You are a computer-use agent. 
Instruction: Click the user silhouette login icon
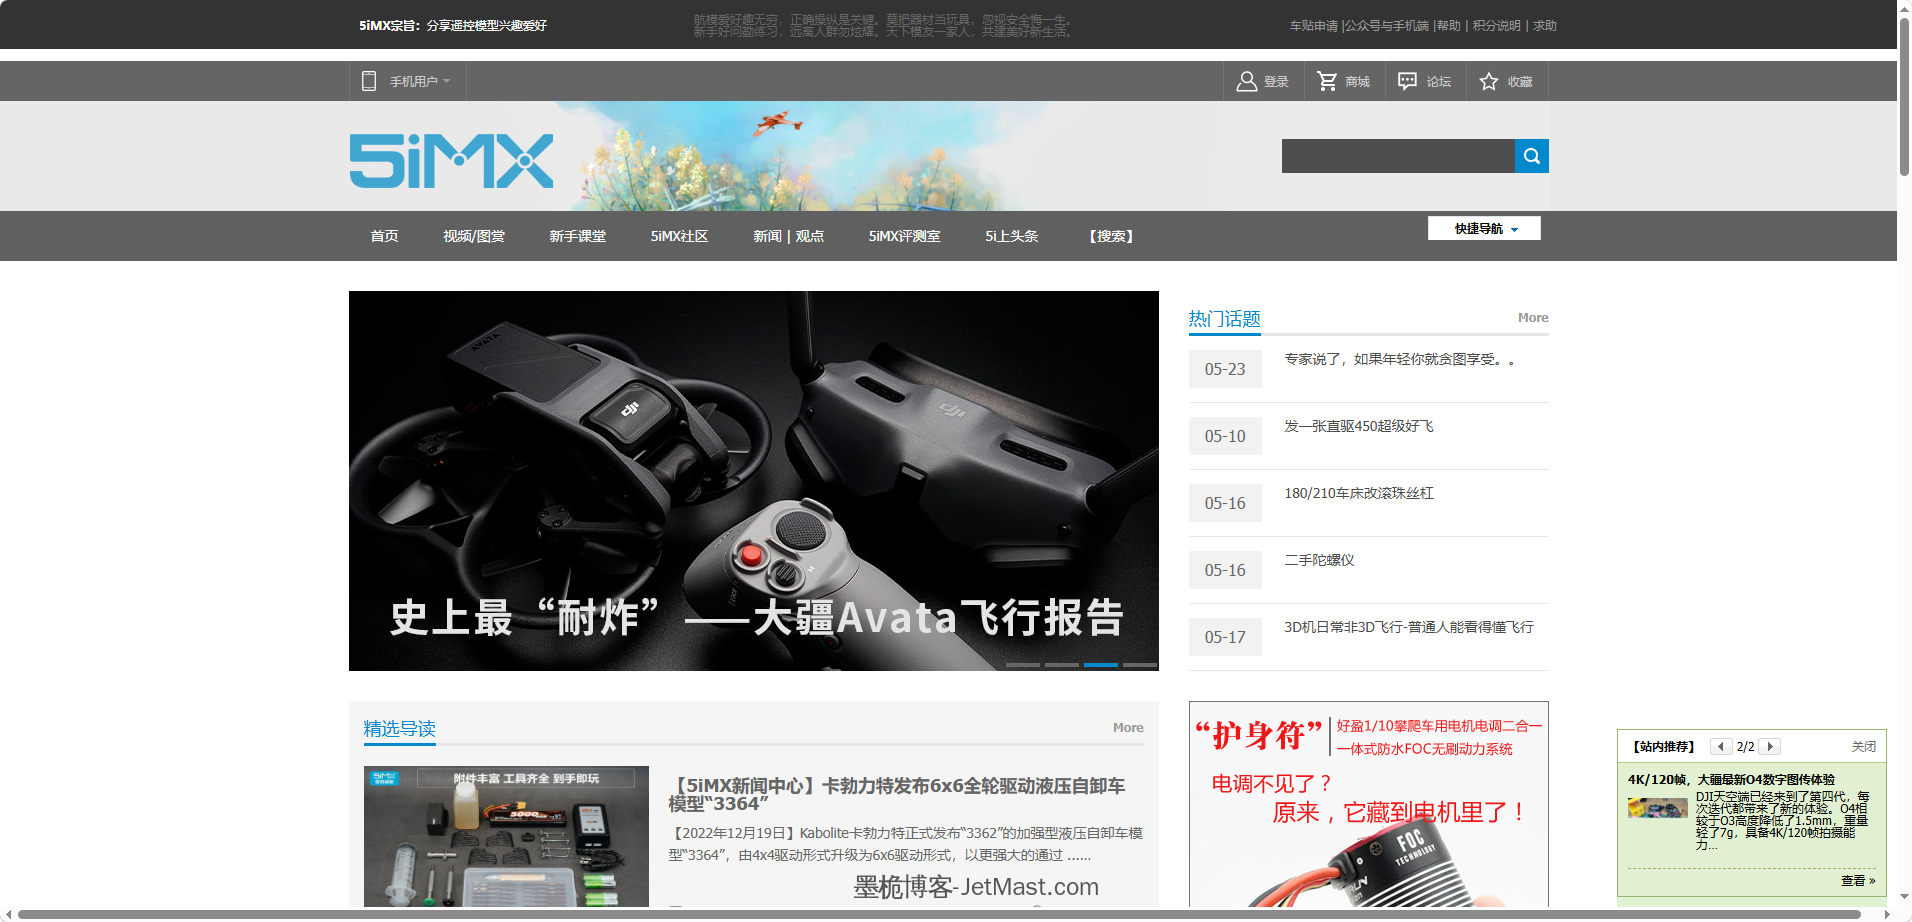[x=1246, y=81]
